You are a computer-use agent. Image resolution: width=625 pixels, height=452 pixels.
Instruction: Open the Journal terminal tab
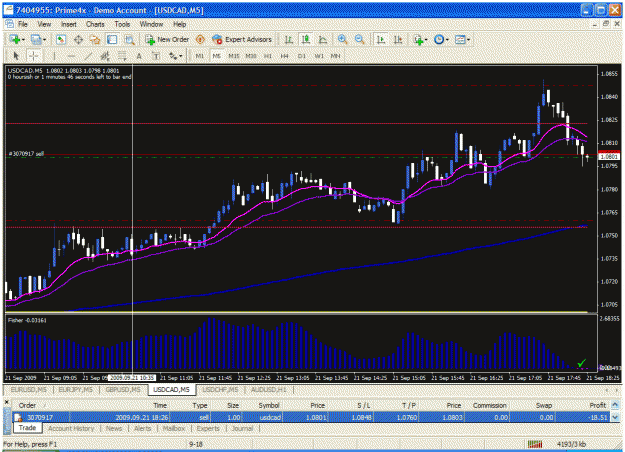pos(242,428)
